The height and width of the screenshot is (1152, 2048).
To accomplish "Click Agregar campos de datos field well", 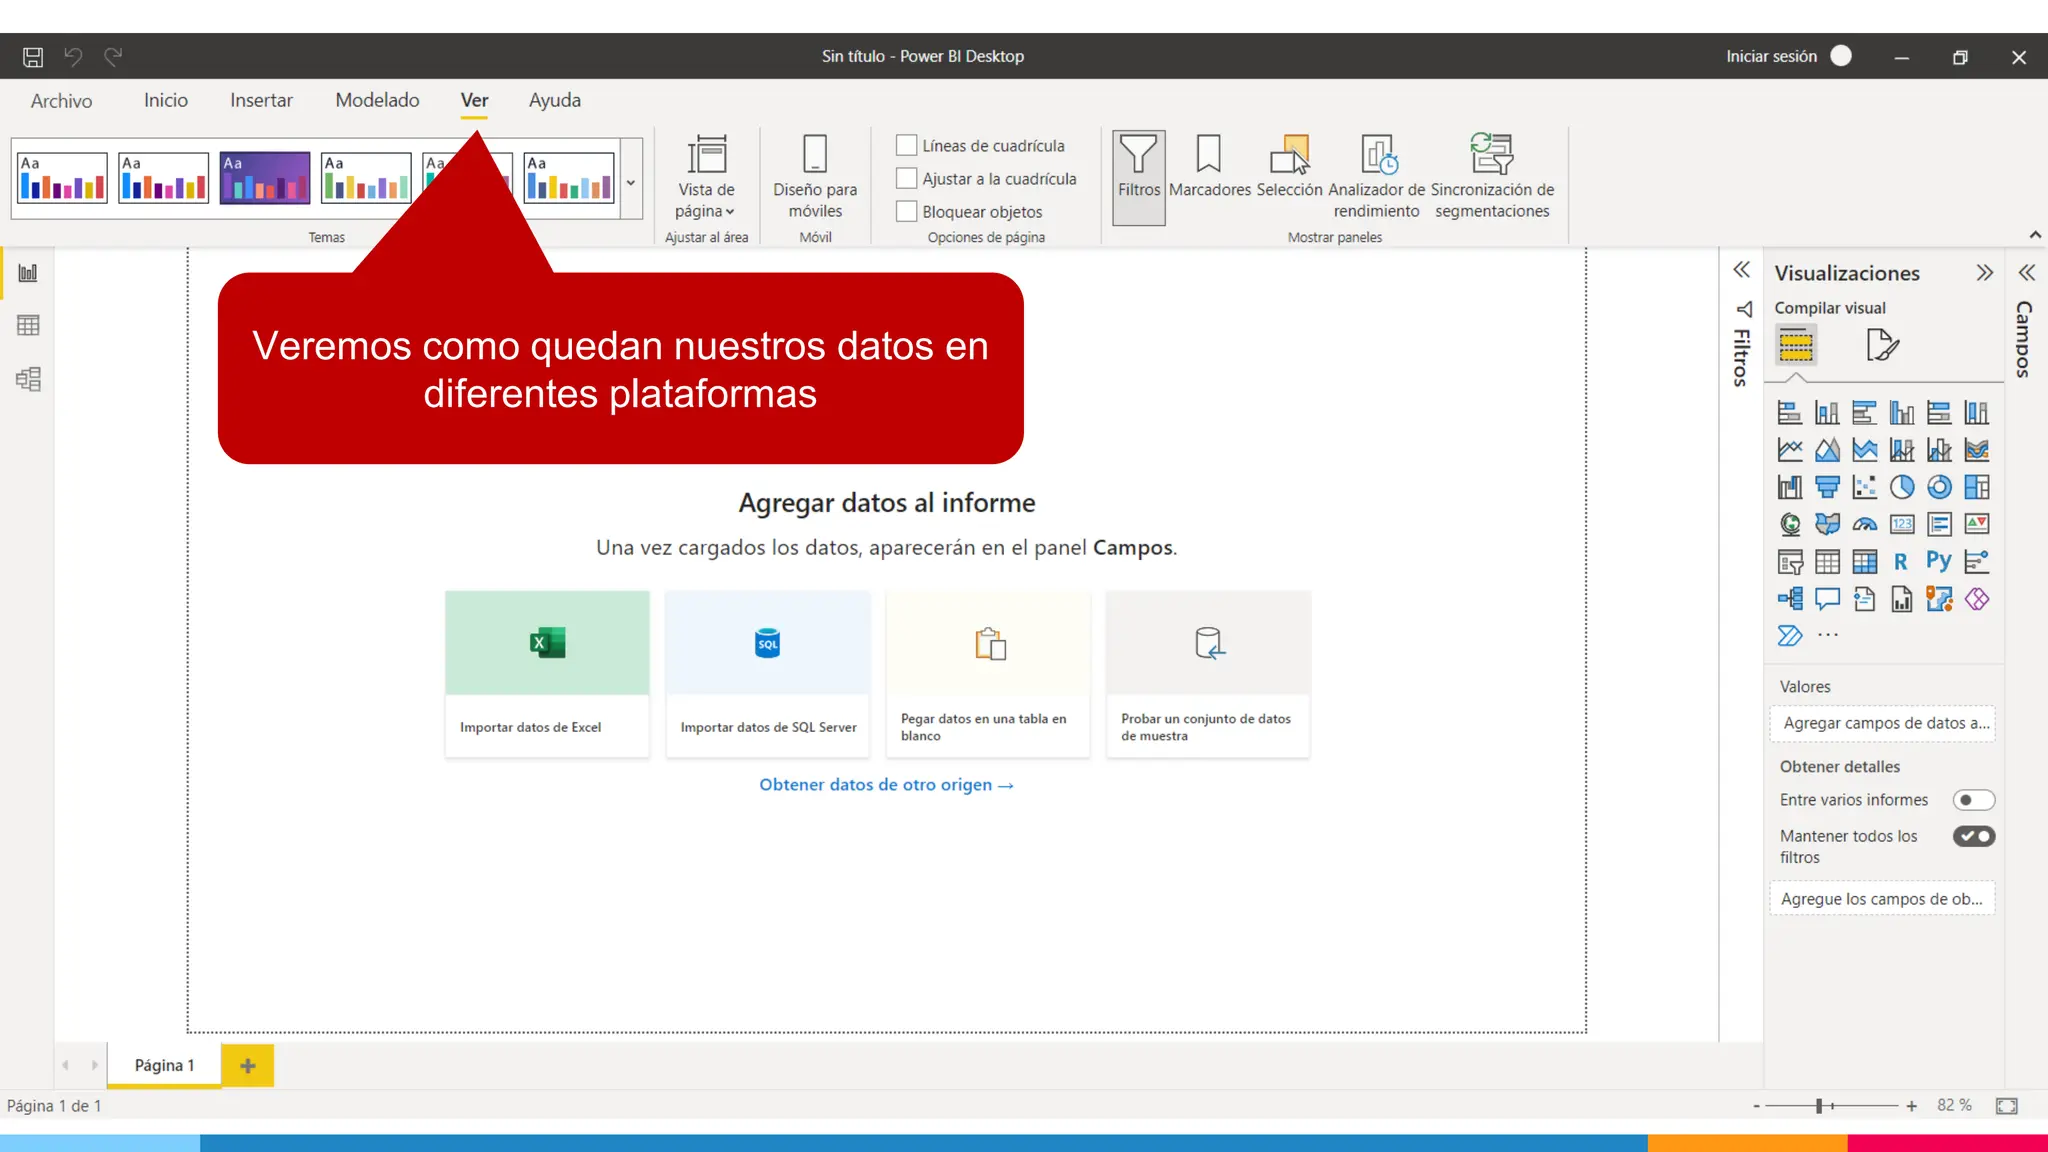I will coord(1883,723).
